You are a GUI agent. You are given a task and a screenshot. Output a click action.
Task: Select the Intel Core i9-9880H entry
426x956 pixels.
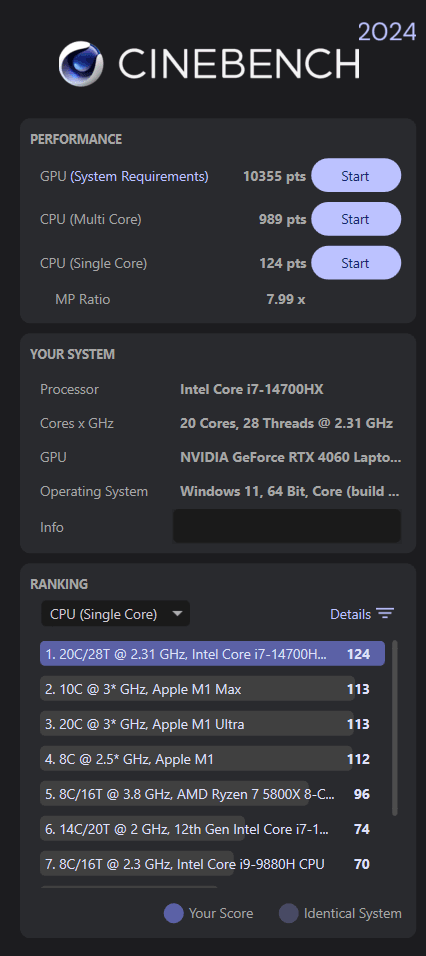tap(207, 864)
